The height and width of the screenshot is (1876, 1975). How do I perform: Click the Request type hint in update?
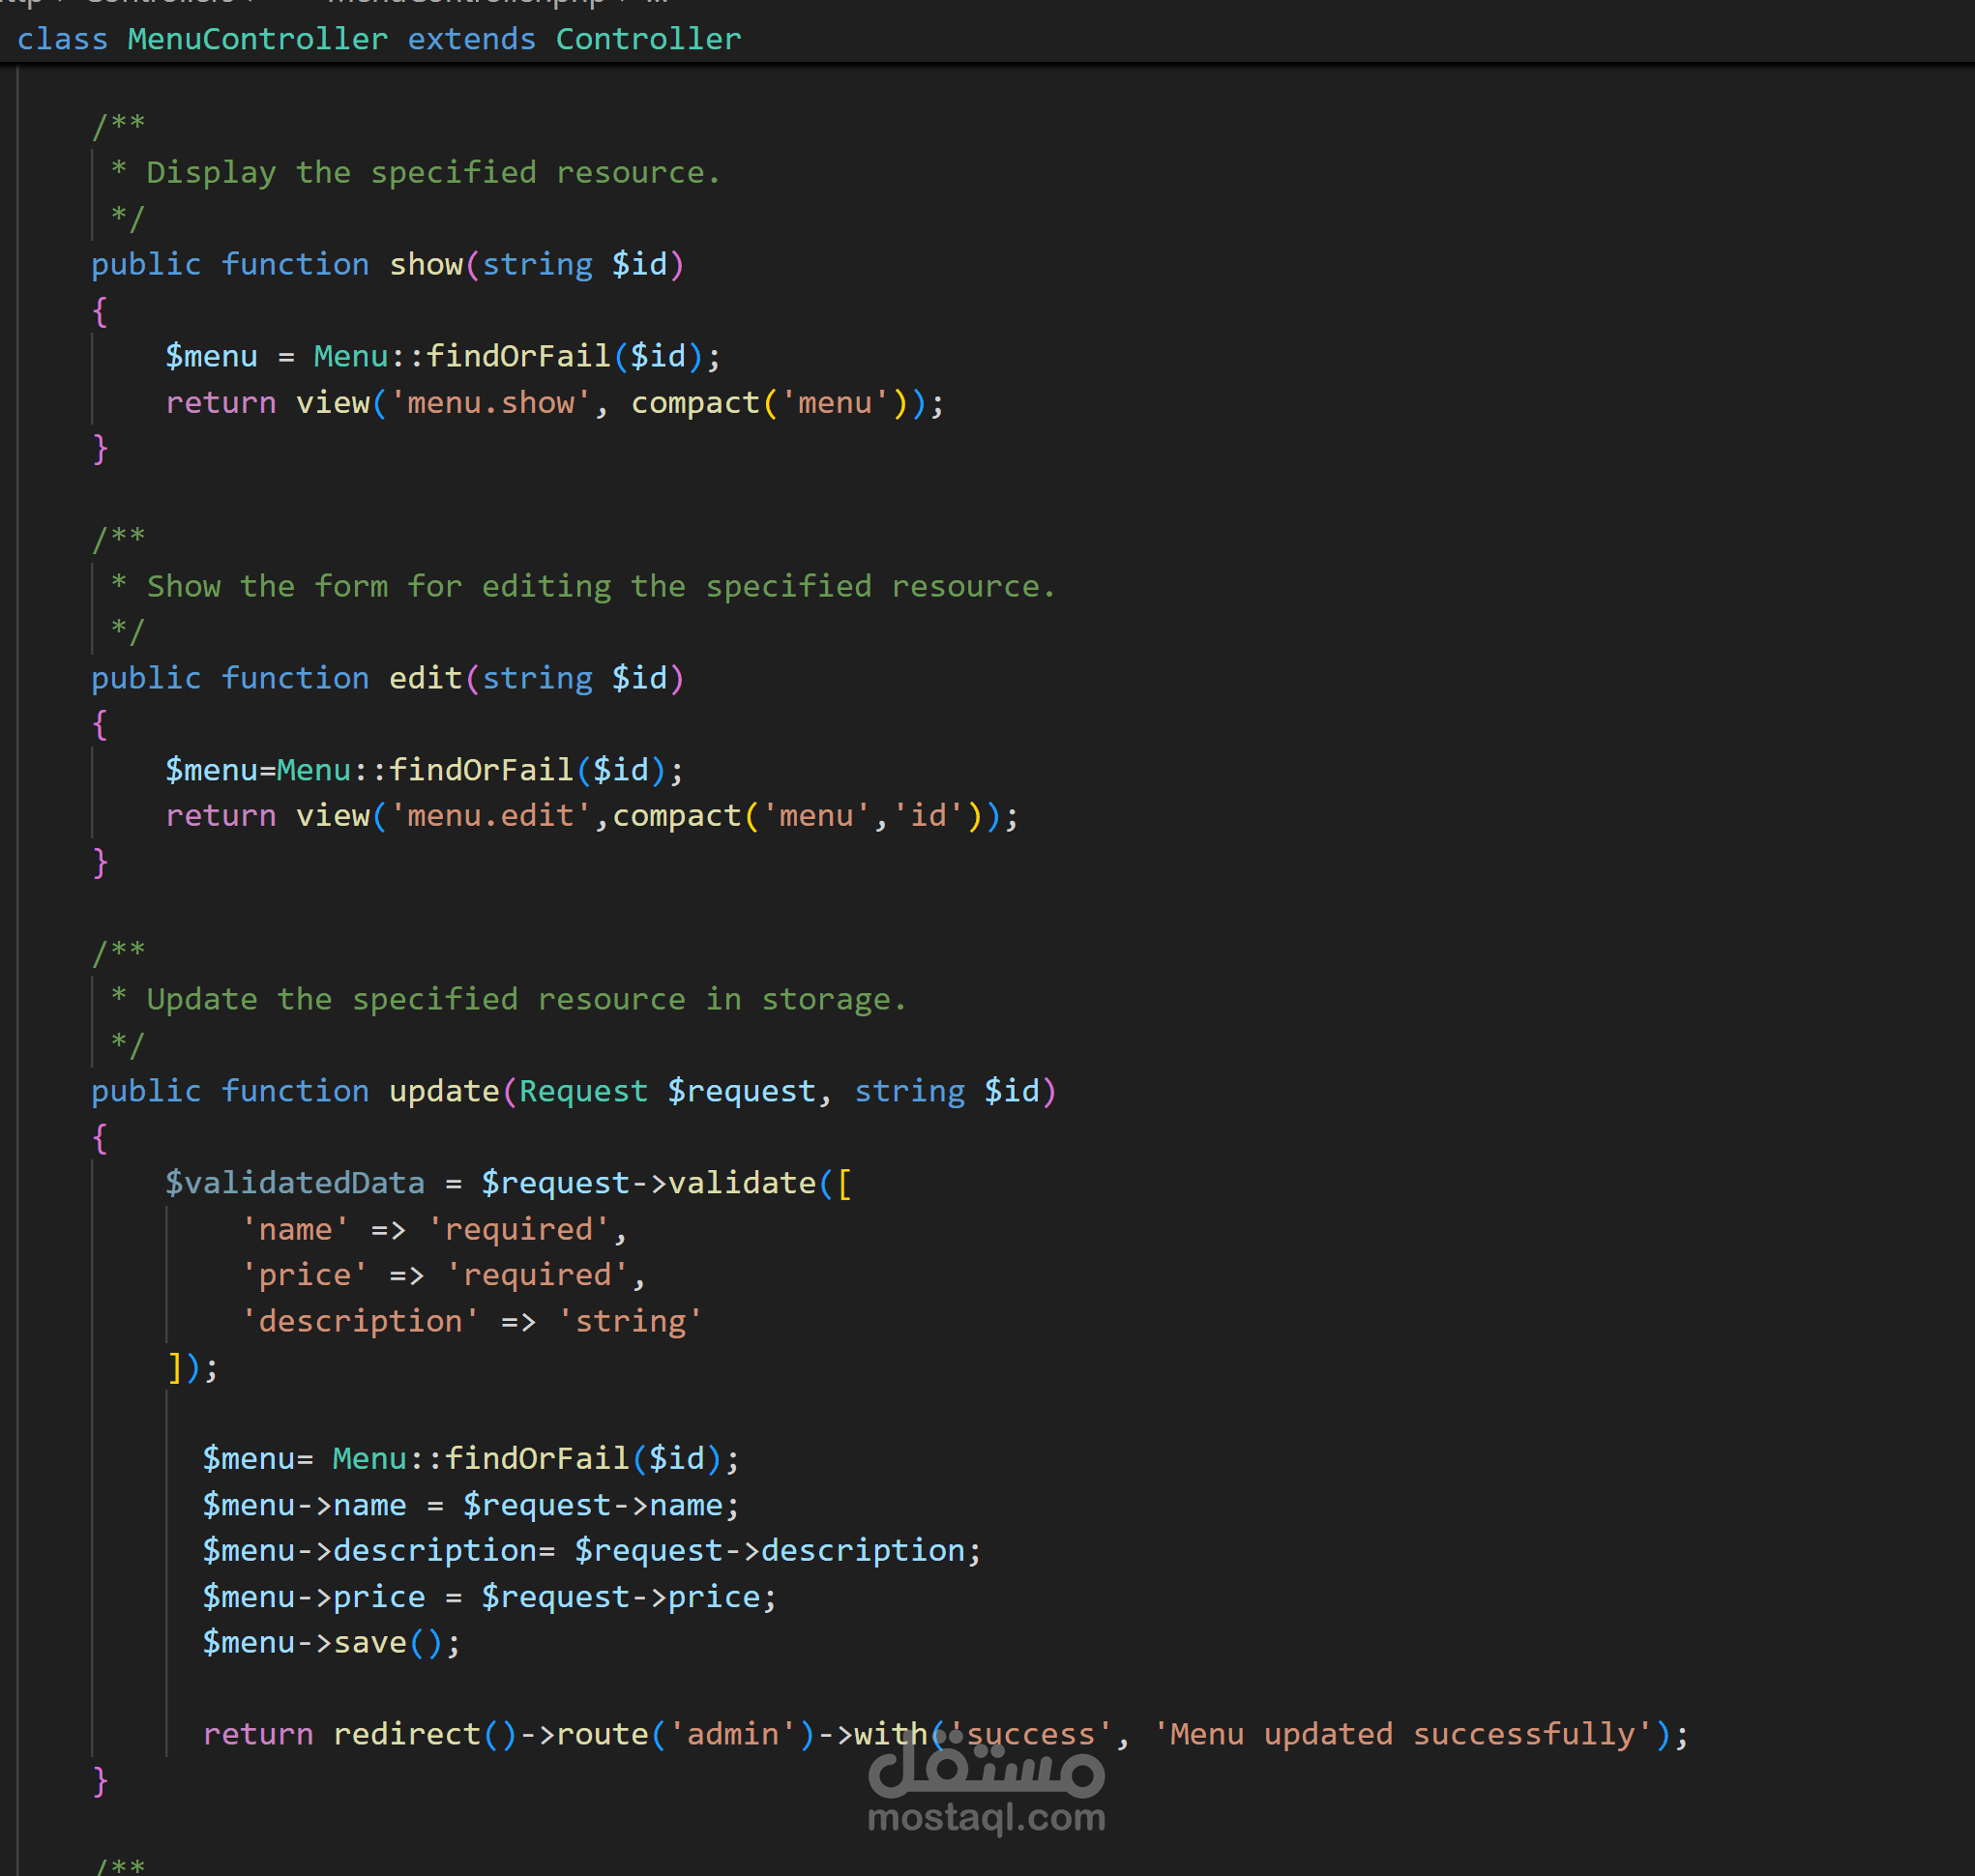point(583,1091)
